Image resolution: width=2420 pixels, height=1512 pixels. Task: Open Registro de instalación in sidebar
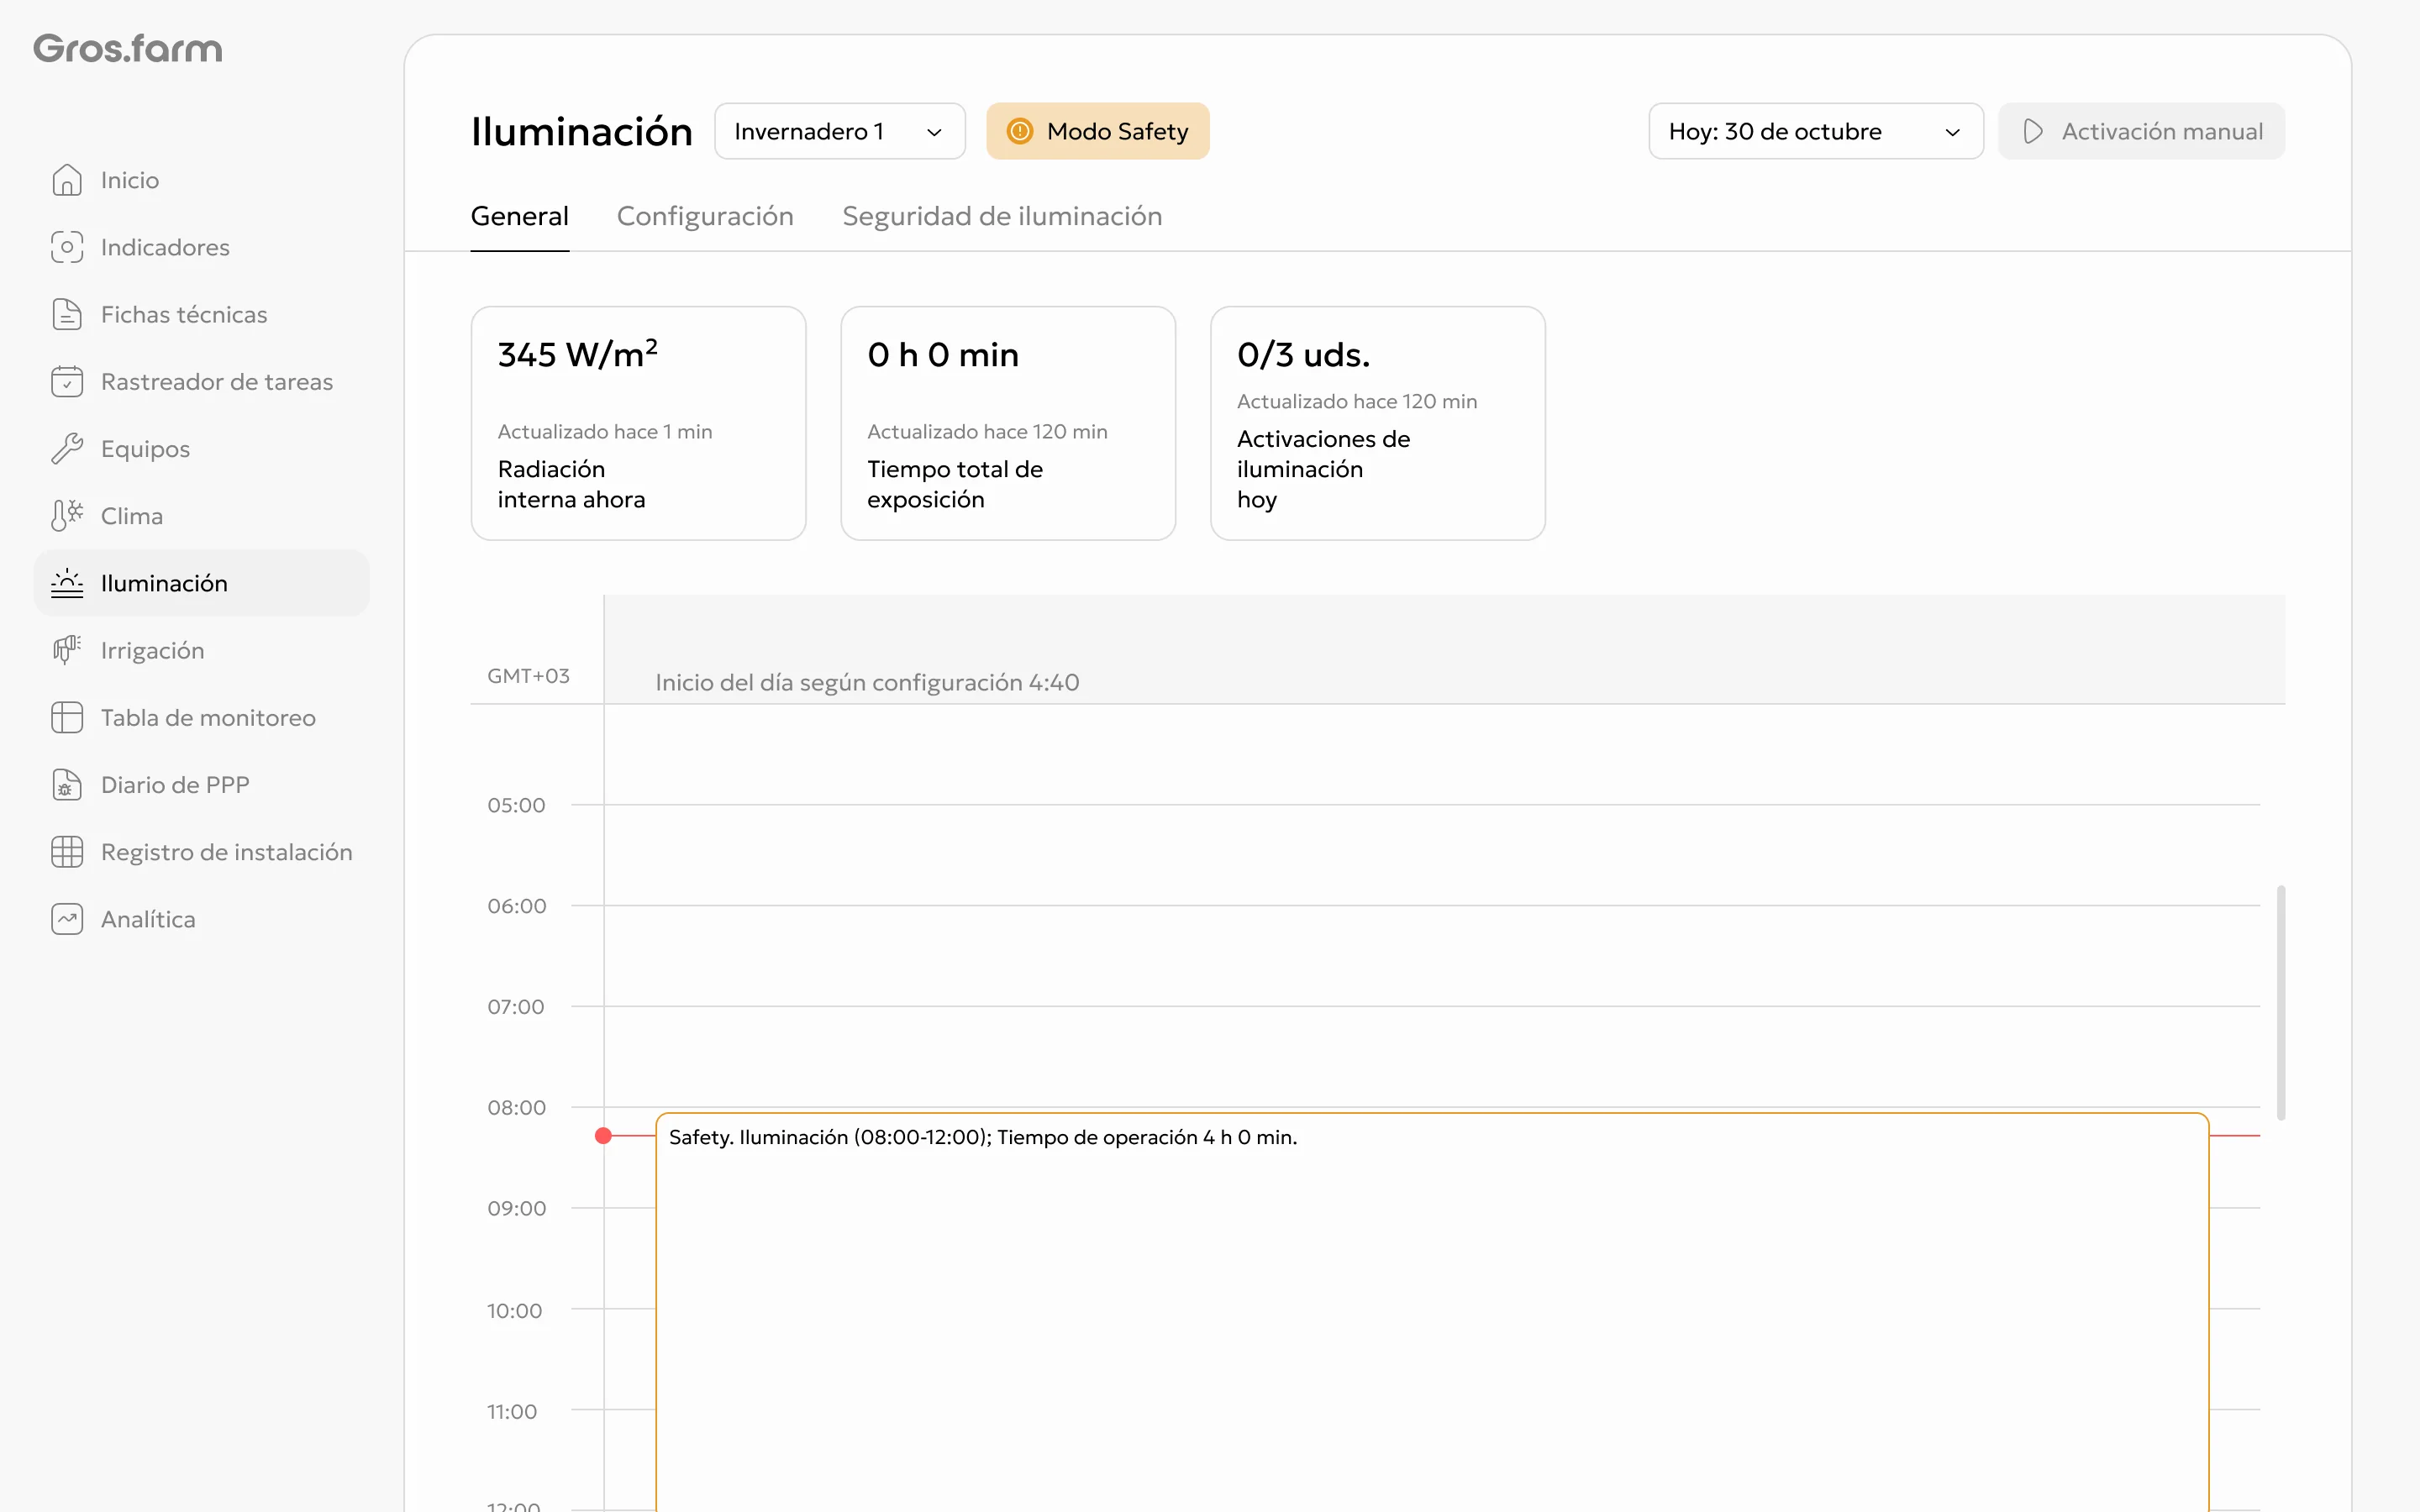(201, 851)
